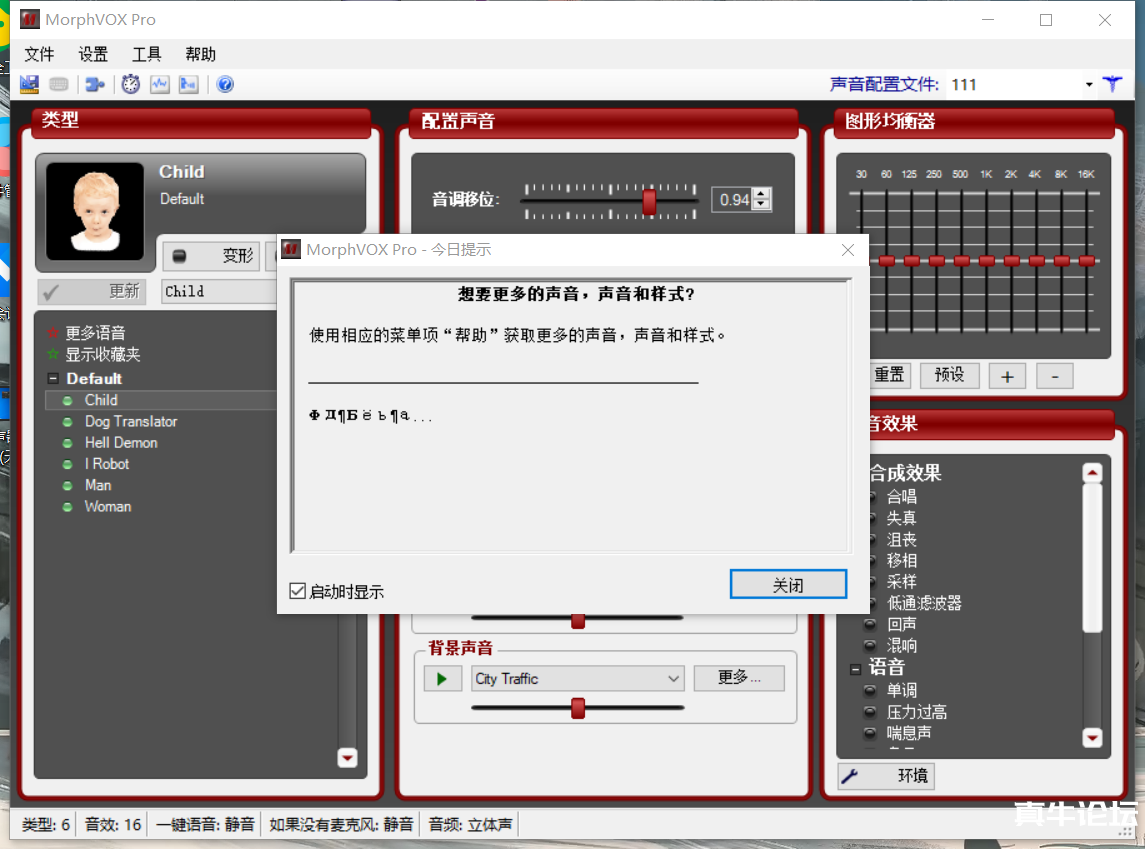Open the help icon in the toolbar
Viewport: 1145px width, 849px height.
(224, 84)
